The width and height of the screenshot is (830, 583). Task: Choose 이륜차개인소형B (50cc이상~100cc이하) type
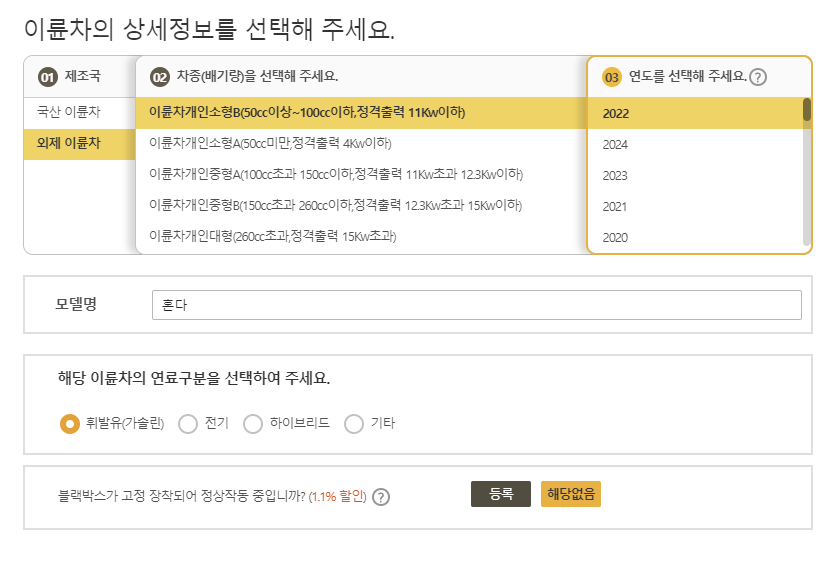click(361, 113)
